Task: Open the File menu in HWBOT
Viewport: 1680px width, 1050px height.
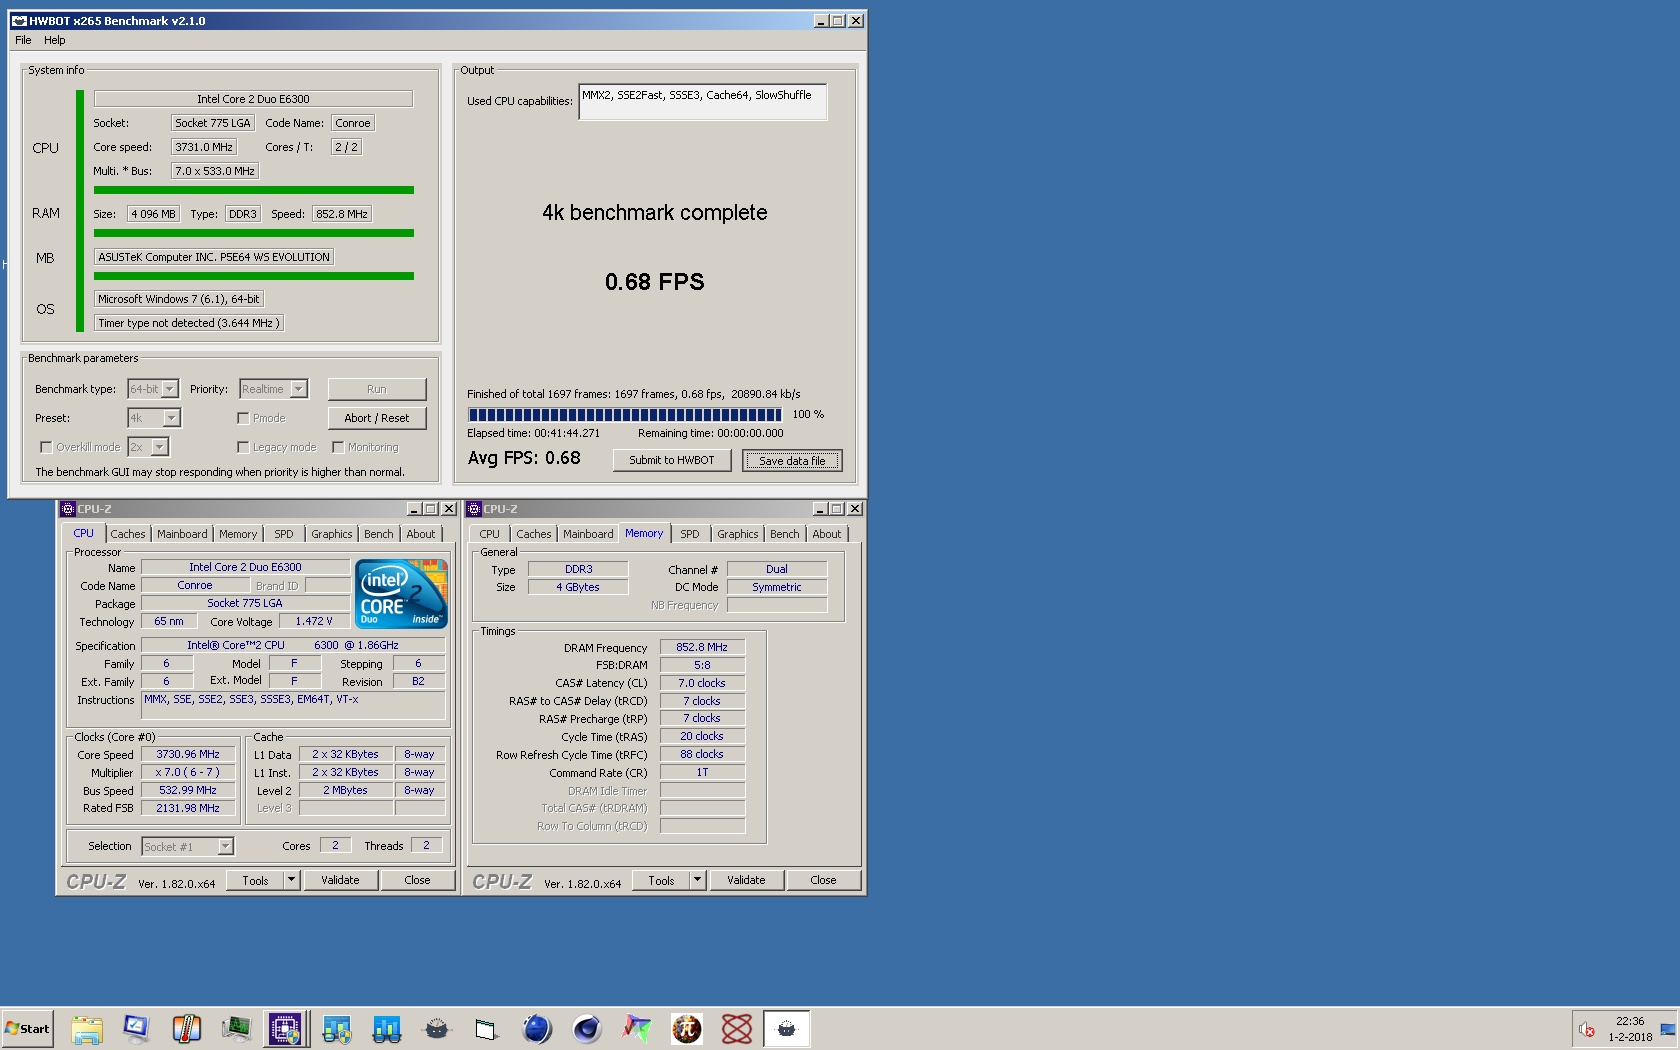Action: click(x=23, y=40)
